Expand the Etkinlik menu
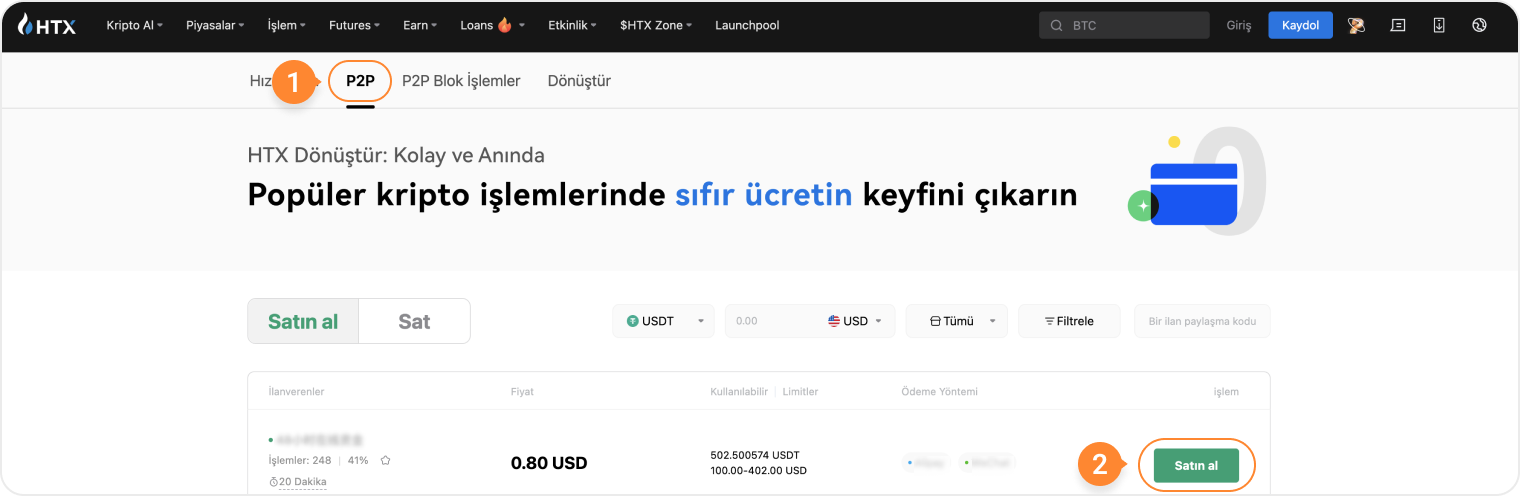 573,25
